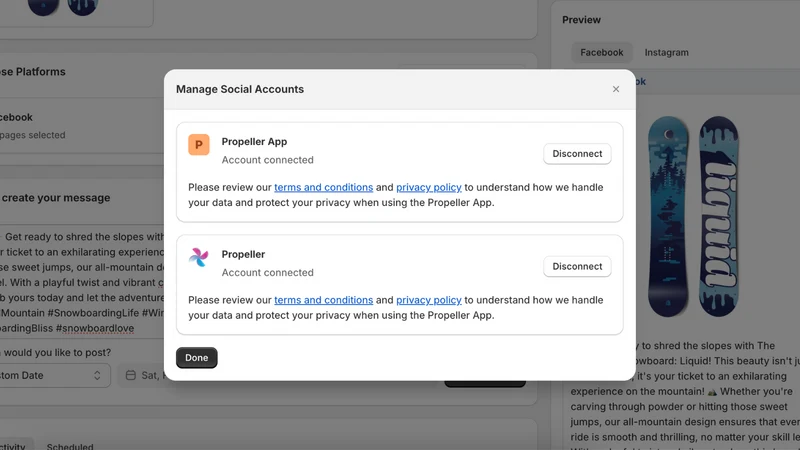Click the Preview panel heading

click(x=581, y=20)
